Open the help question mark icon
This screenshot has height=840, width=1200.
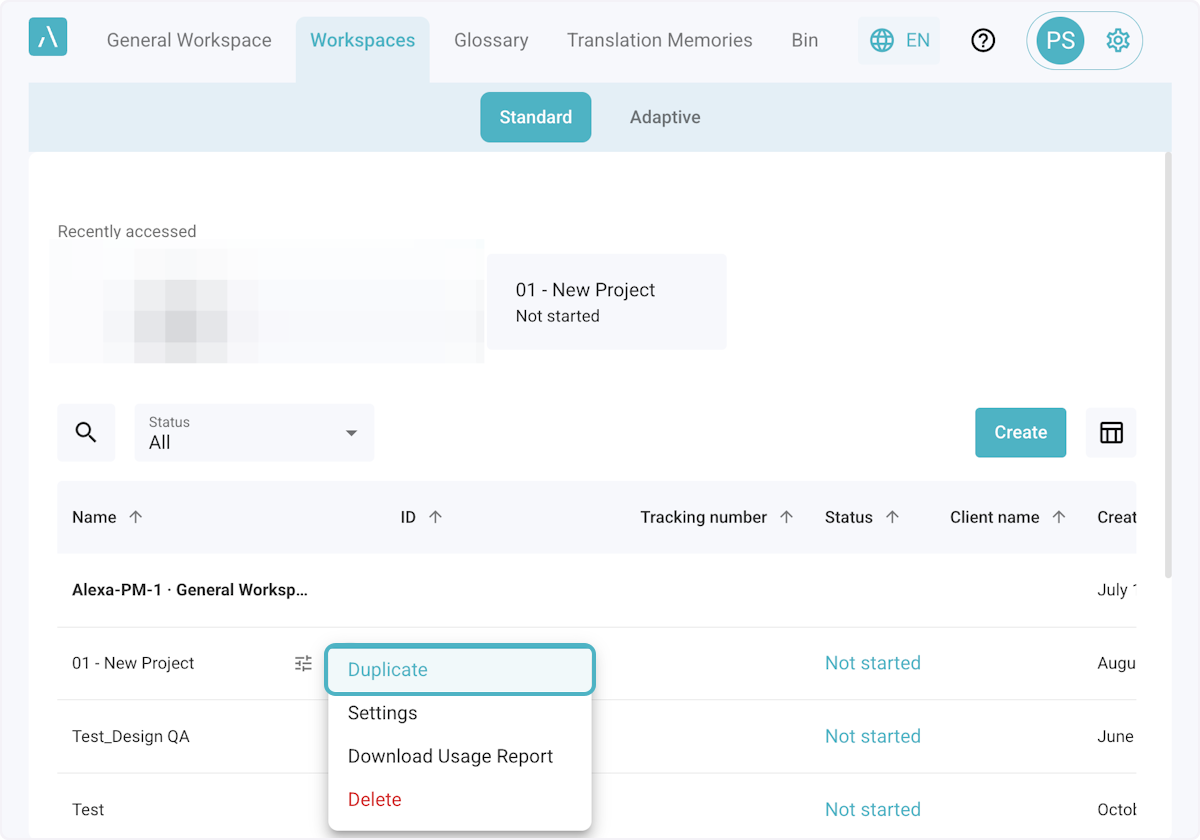tap(983, 40)
